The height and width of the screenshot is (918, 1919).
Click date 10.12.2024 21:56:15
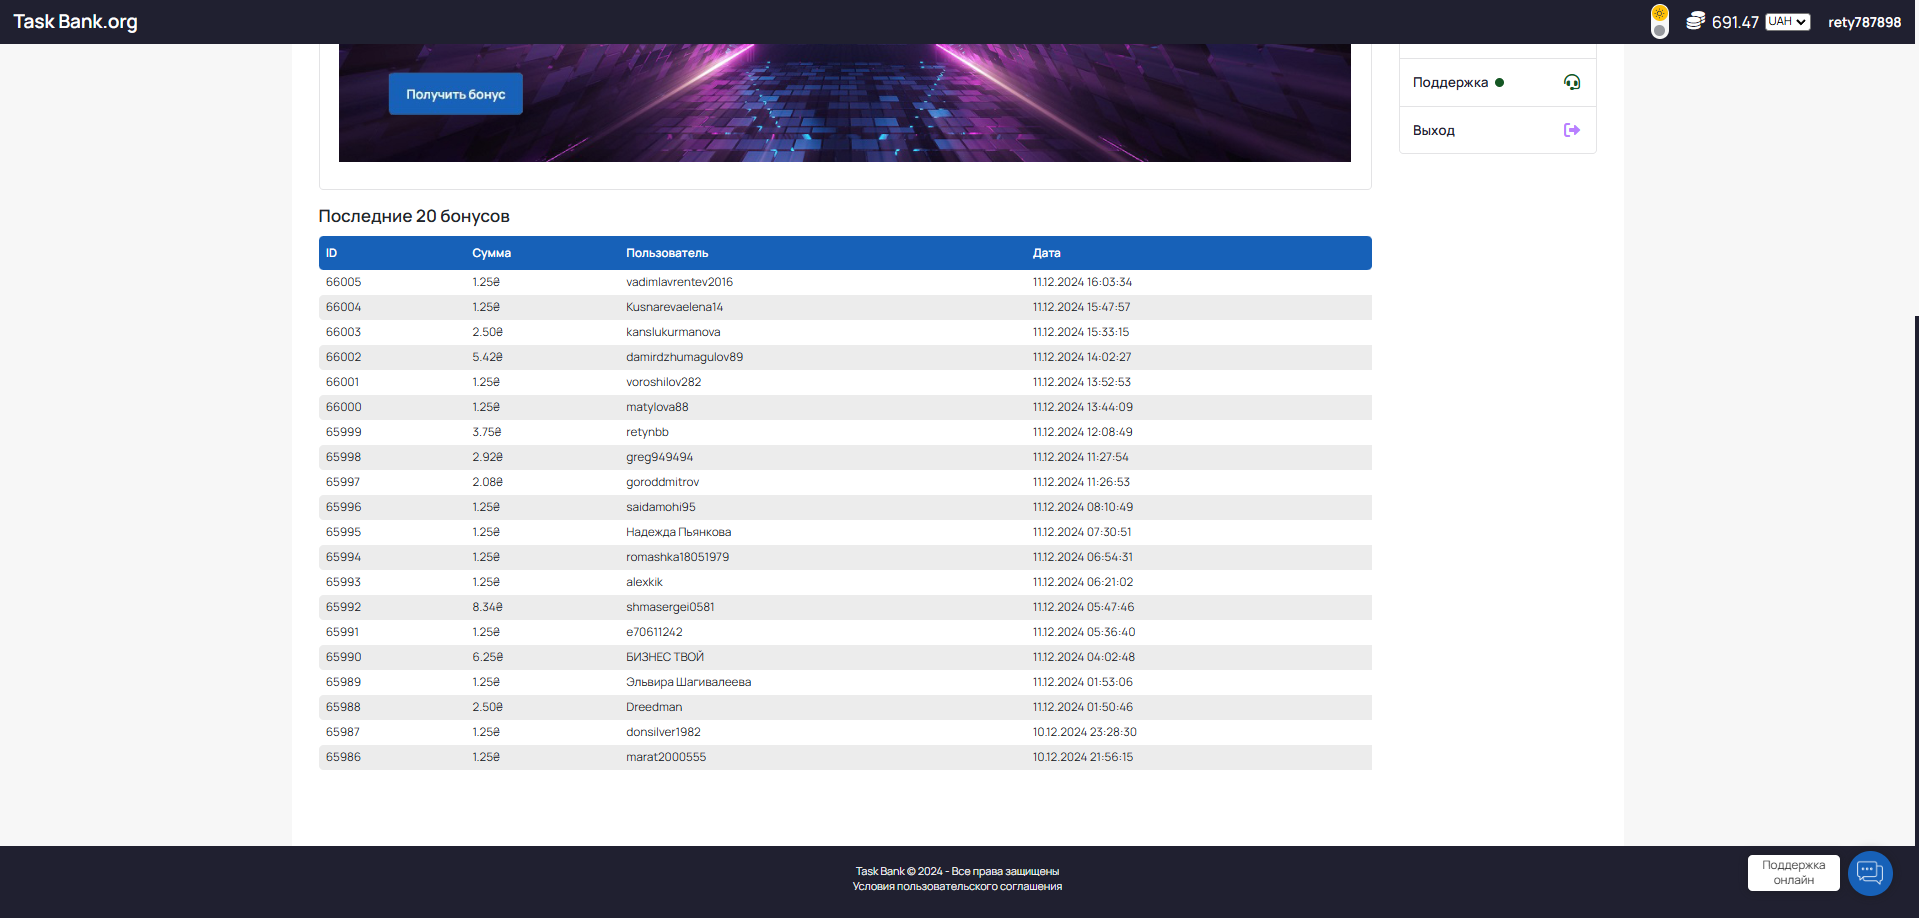(1082, 757)
